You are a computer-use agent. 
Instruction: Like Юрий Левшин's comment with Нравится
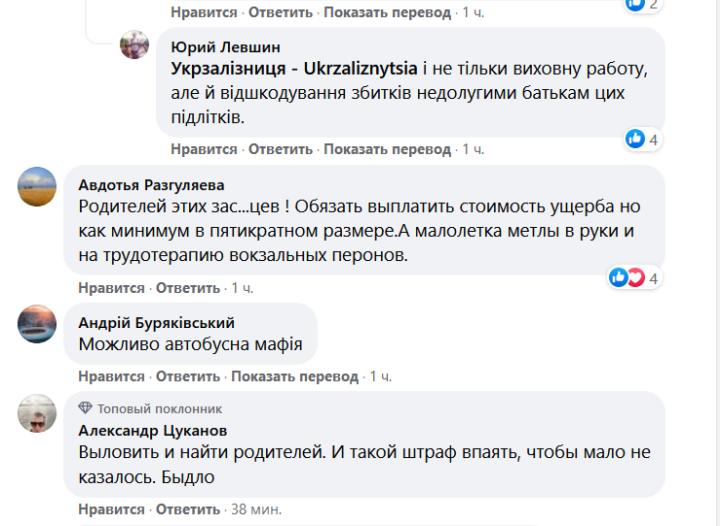[x=204, y=149]
